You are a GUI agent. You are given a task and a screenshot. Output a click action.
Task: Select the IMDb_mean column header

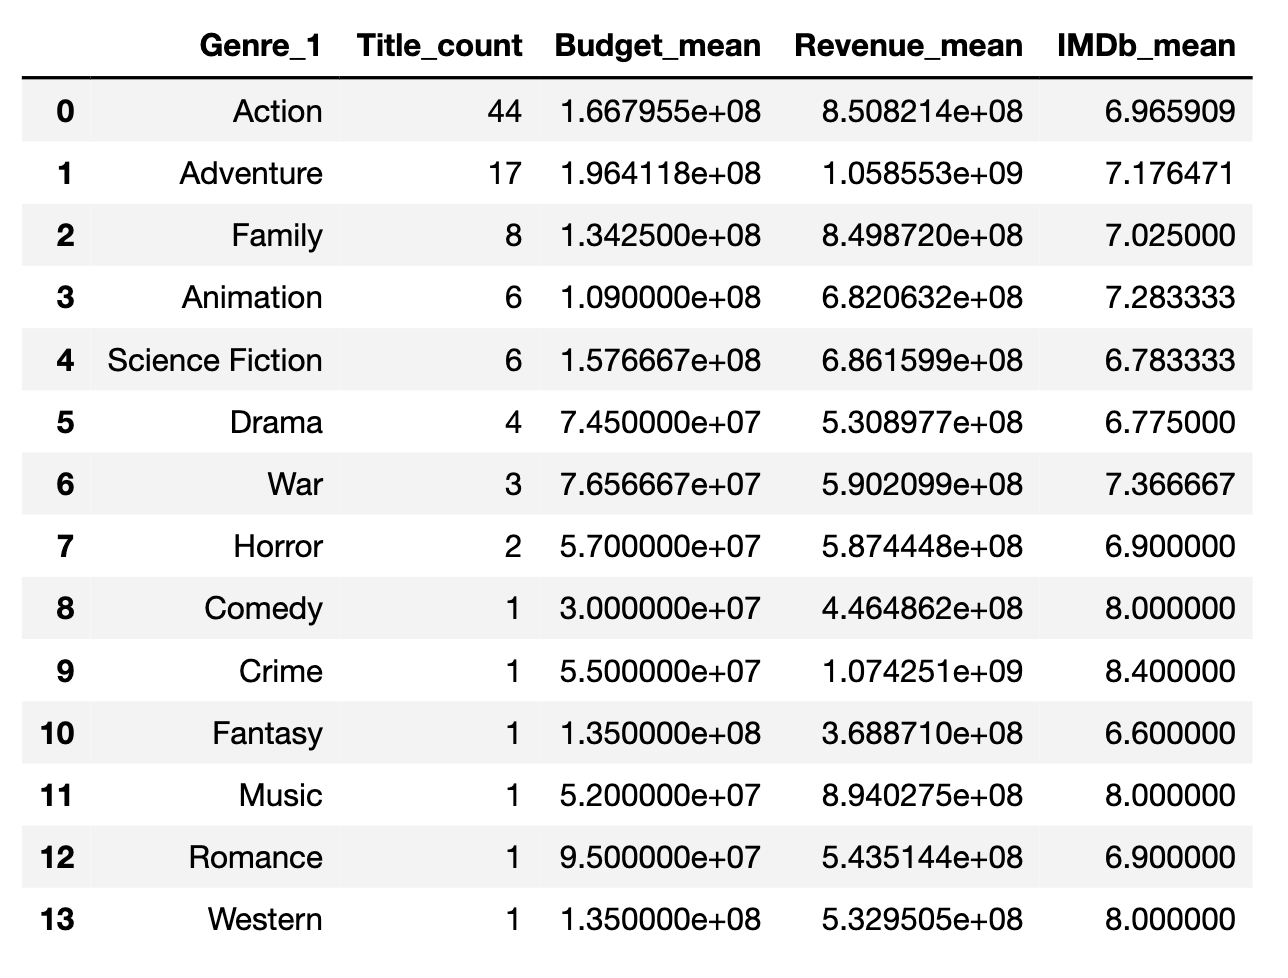click(1145, 46)
